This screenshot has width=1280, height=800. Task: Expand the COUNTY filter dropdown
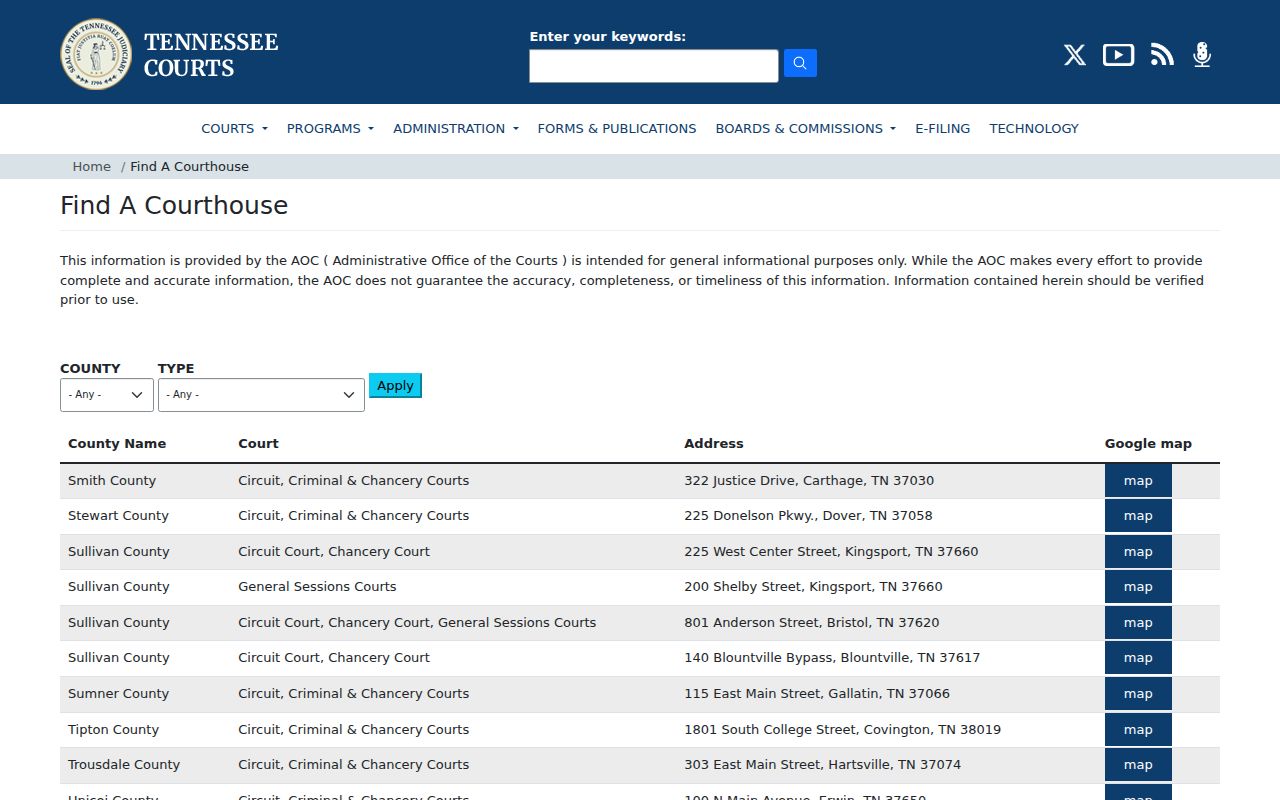[107, 394]
